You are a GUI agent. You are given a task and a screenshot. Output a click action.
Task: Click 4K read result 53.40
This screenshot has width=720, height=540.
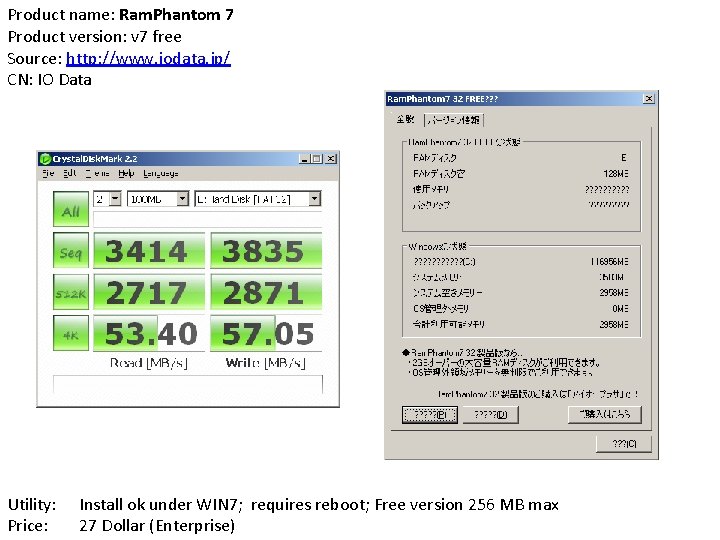(149, 333)
